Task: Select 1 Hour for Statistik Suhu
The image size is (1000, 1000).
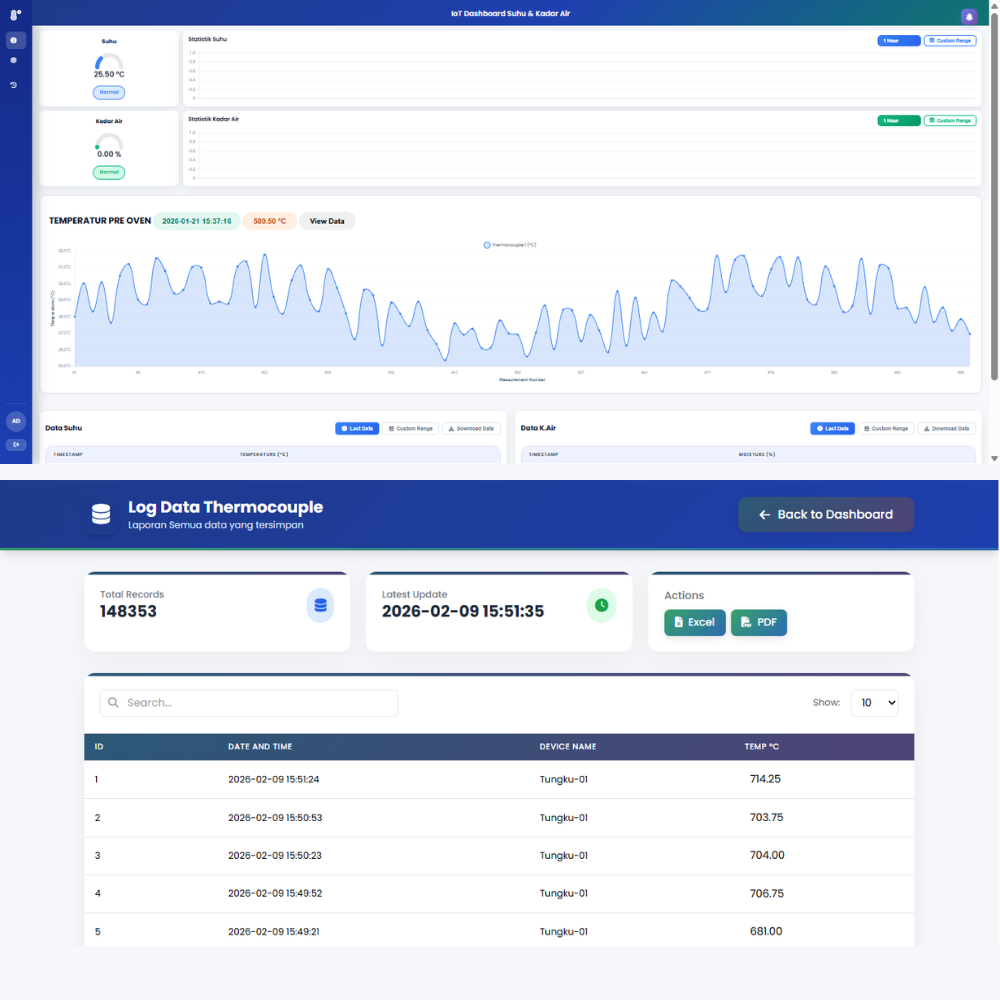Action: [x=898, y=41]
